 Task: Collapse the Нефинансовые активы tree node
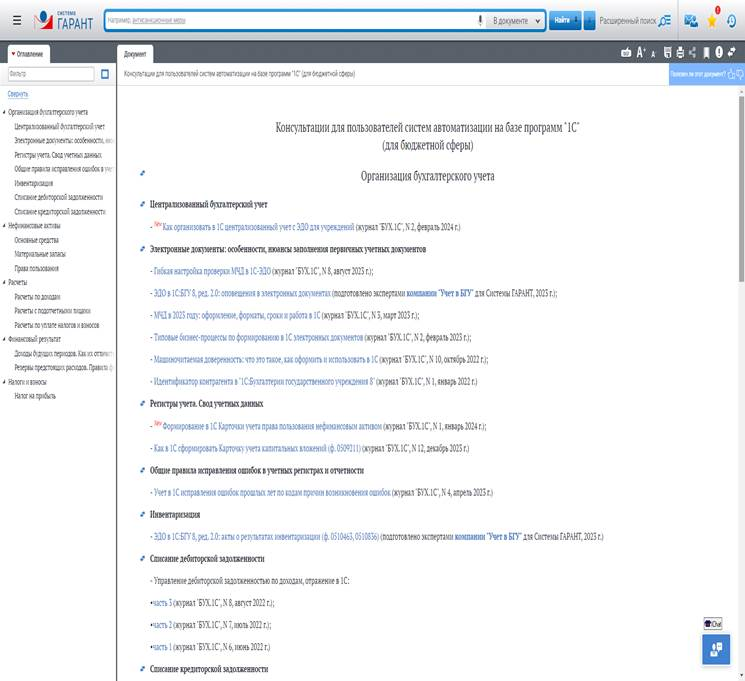(4, 226)
